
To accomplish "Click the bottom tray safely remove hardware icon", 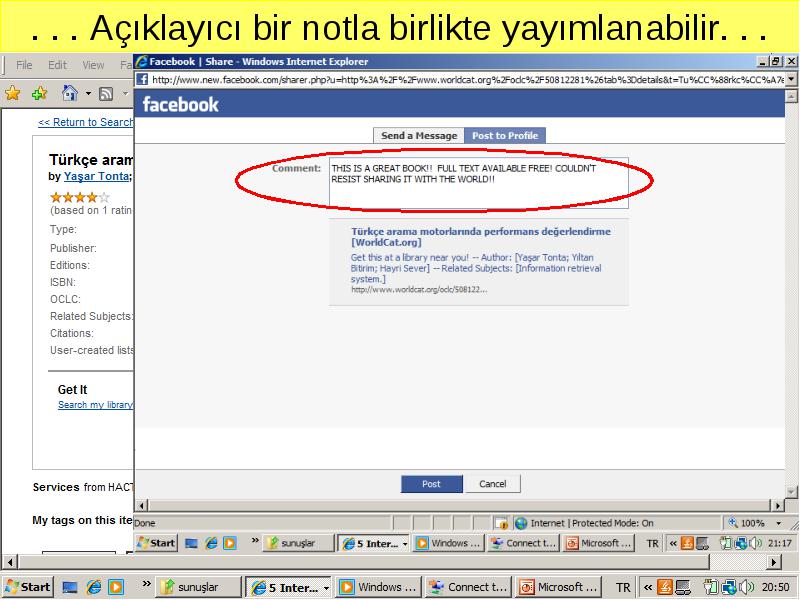I will [711, 588].
